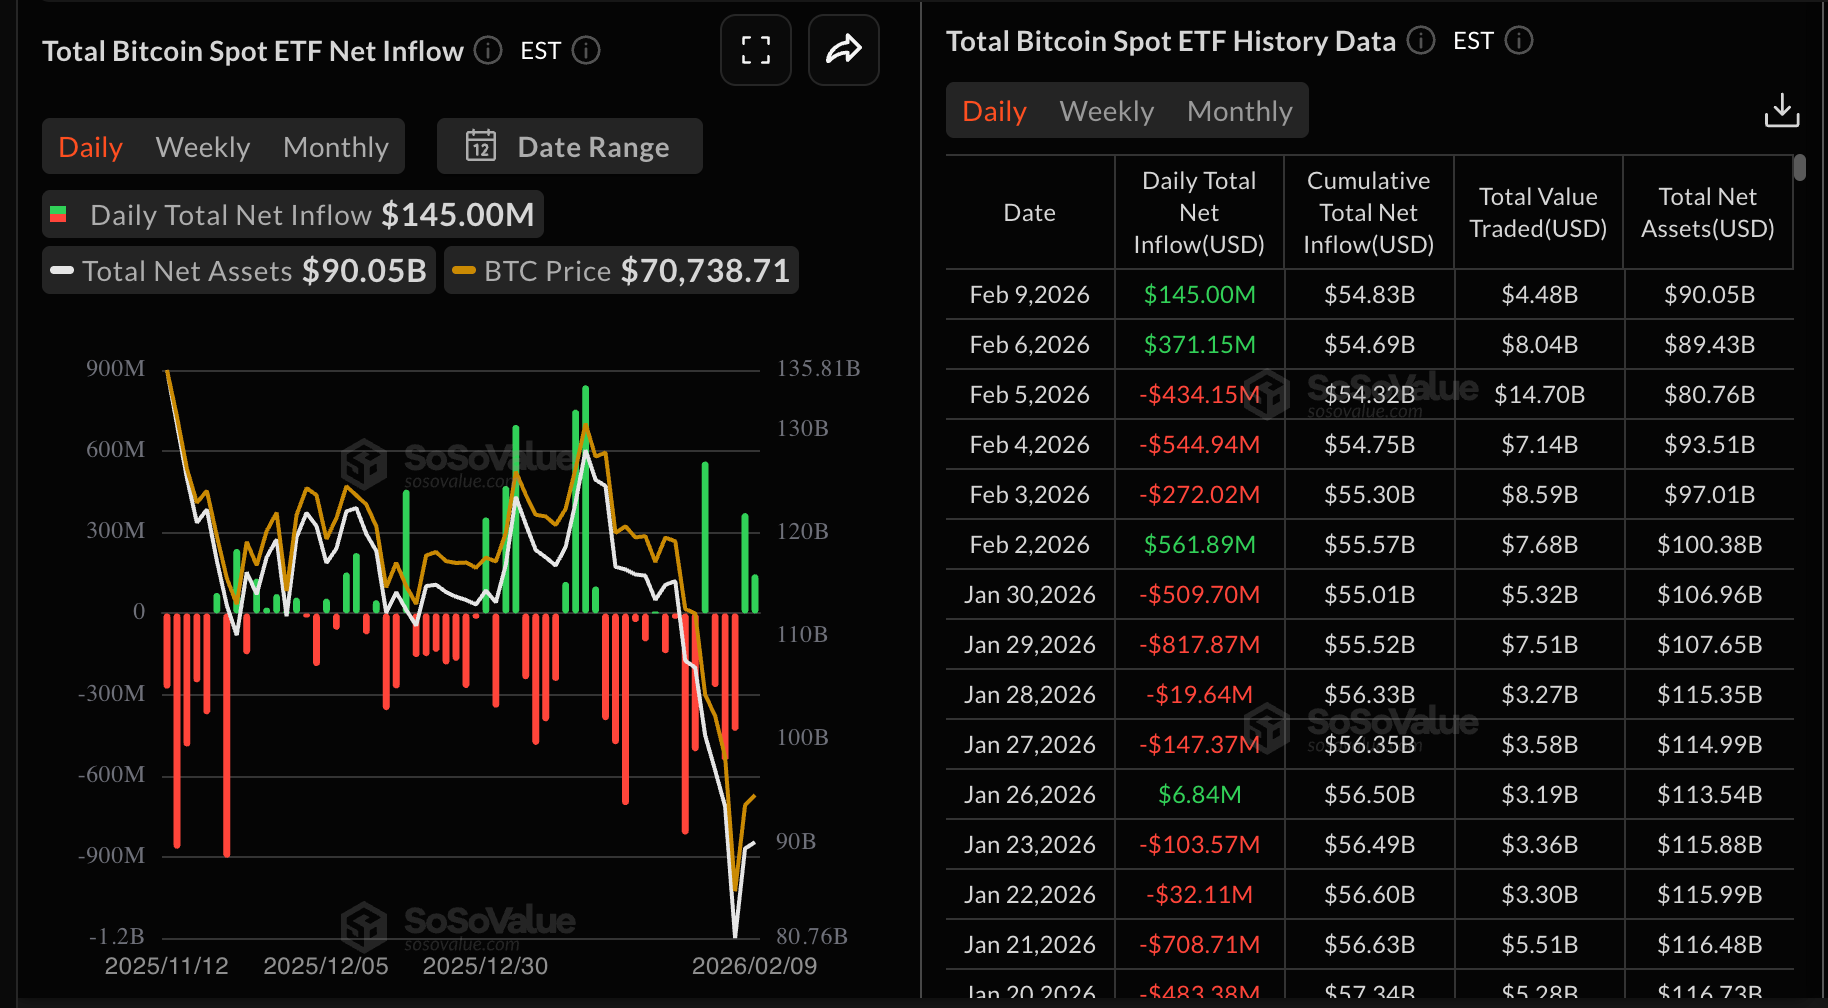The image size is (1828, 1008).
Task: Click the -$434.15M outflow value
Action: (x=1200, y=394)
